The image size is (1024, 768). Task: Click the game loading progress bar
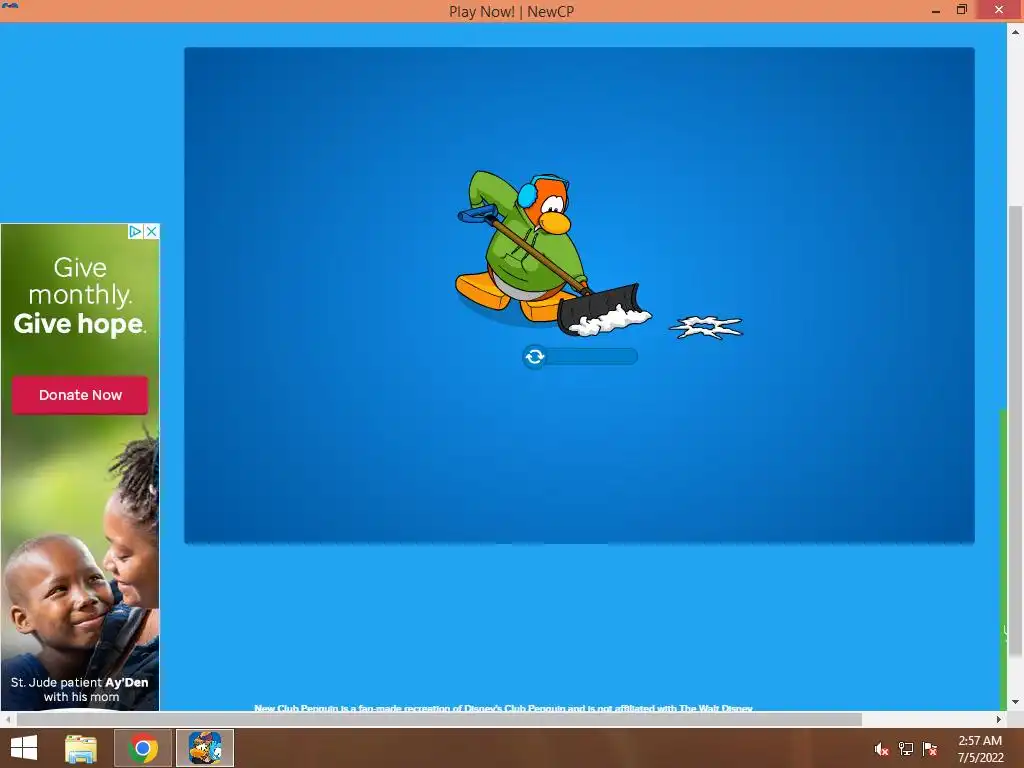coord(581,357)
